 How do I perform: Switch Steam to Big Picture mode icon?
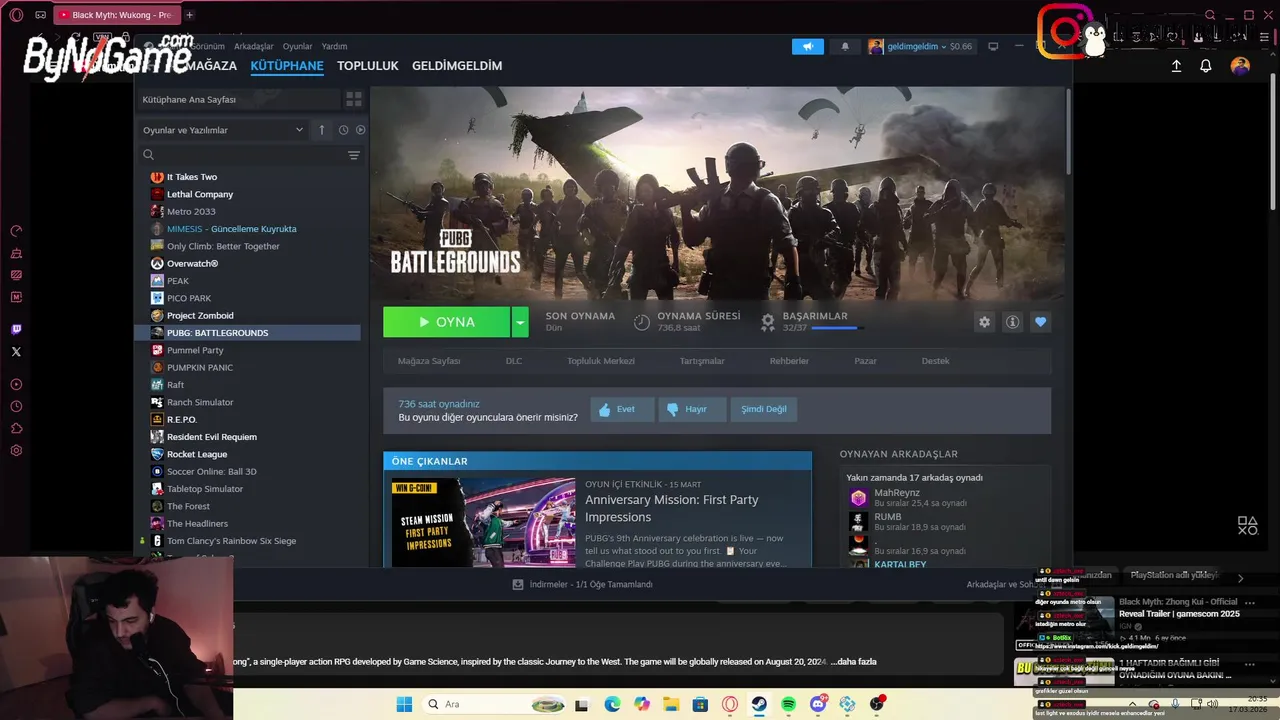(x=993, y=46)
